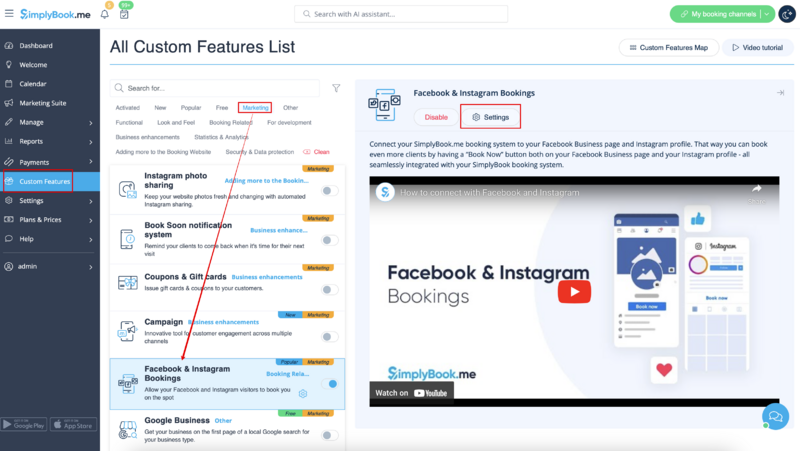The height and width of the screenshot is (451, 800).
Task: Click Instagram photo sharing feature icon
Action: pyautogui.click(x=128, y=189)
